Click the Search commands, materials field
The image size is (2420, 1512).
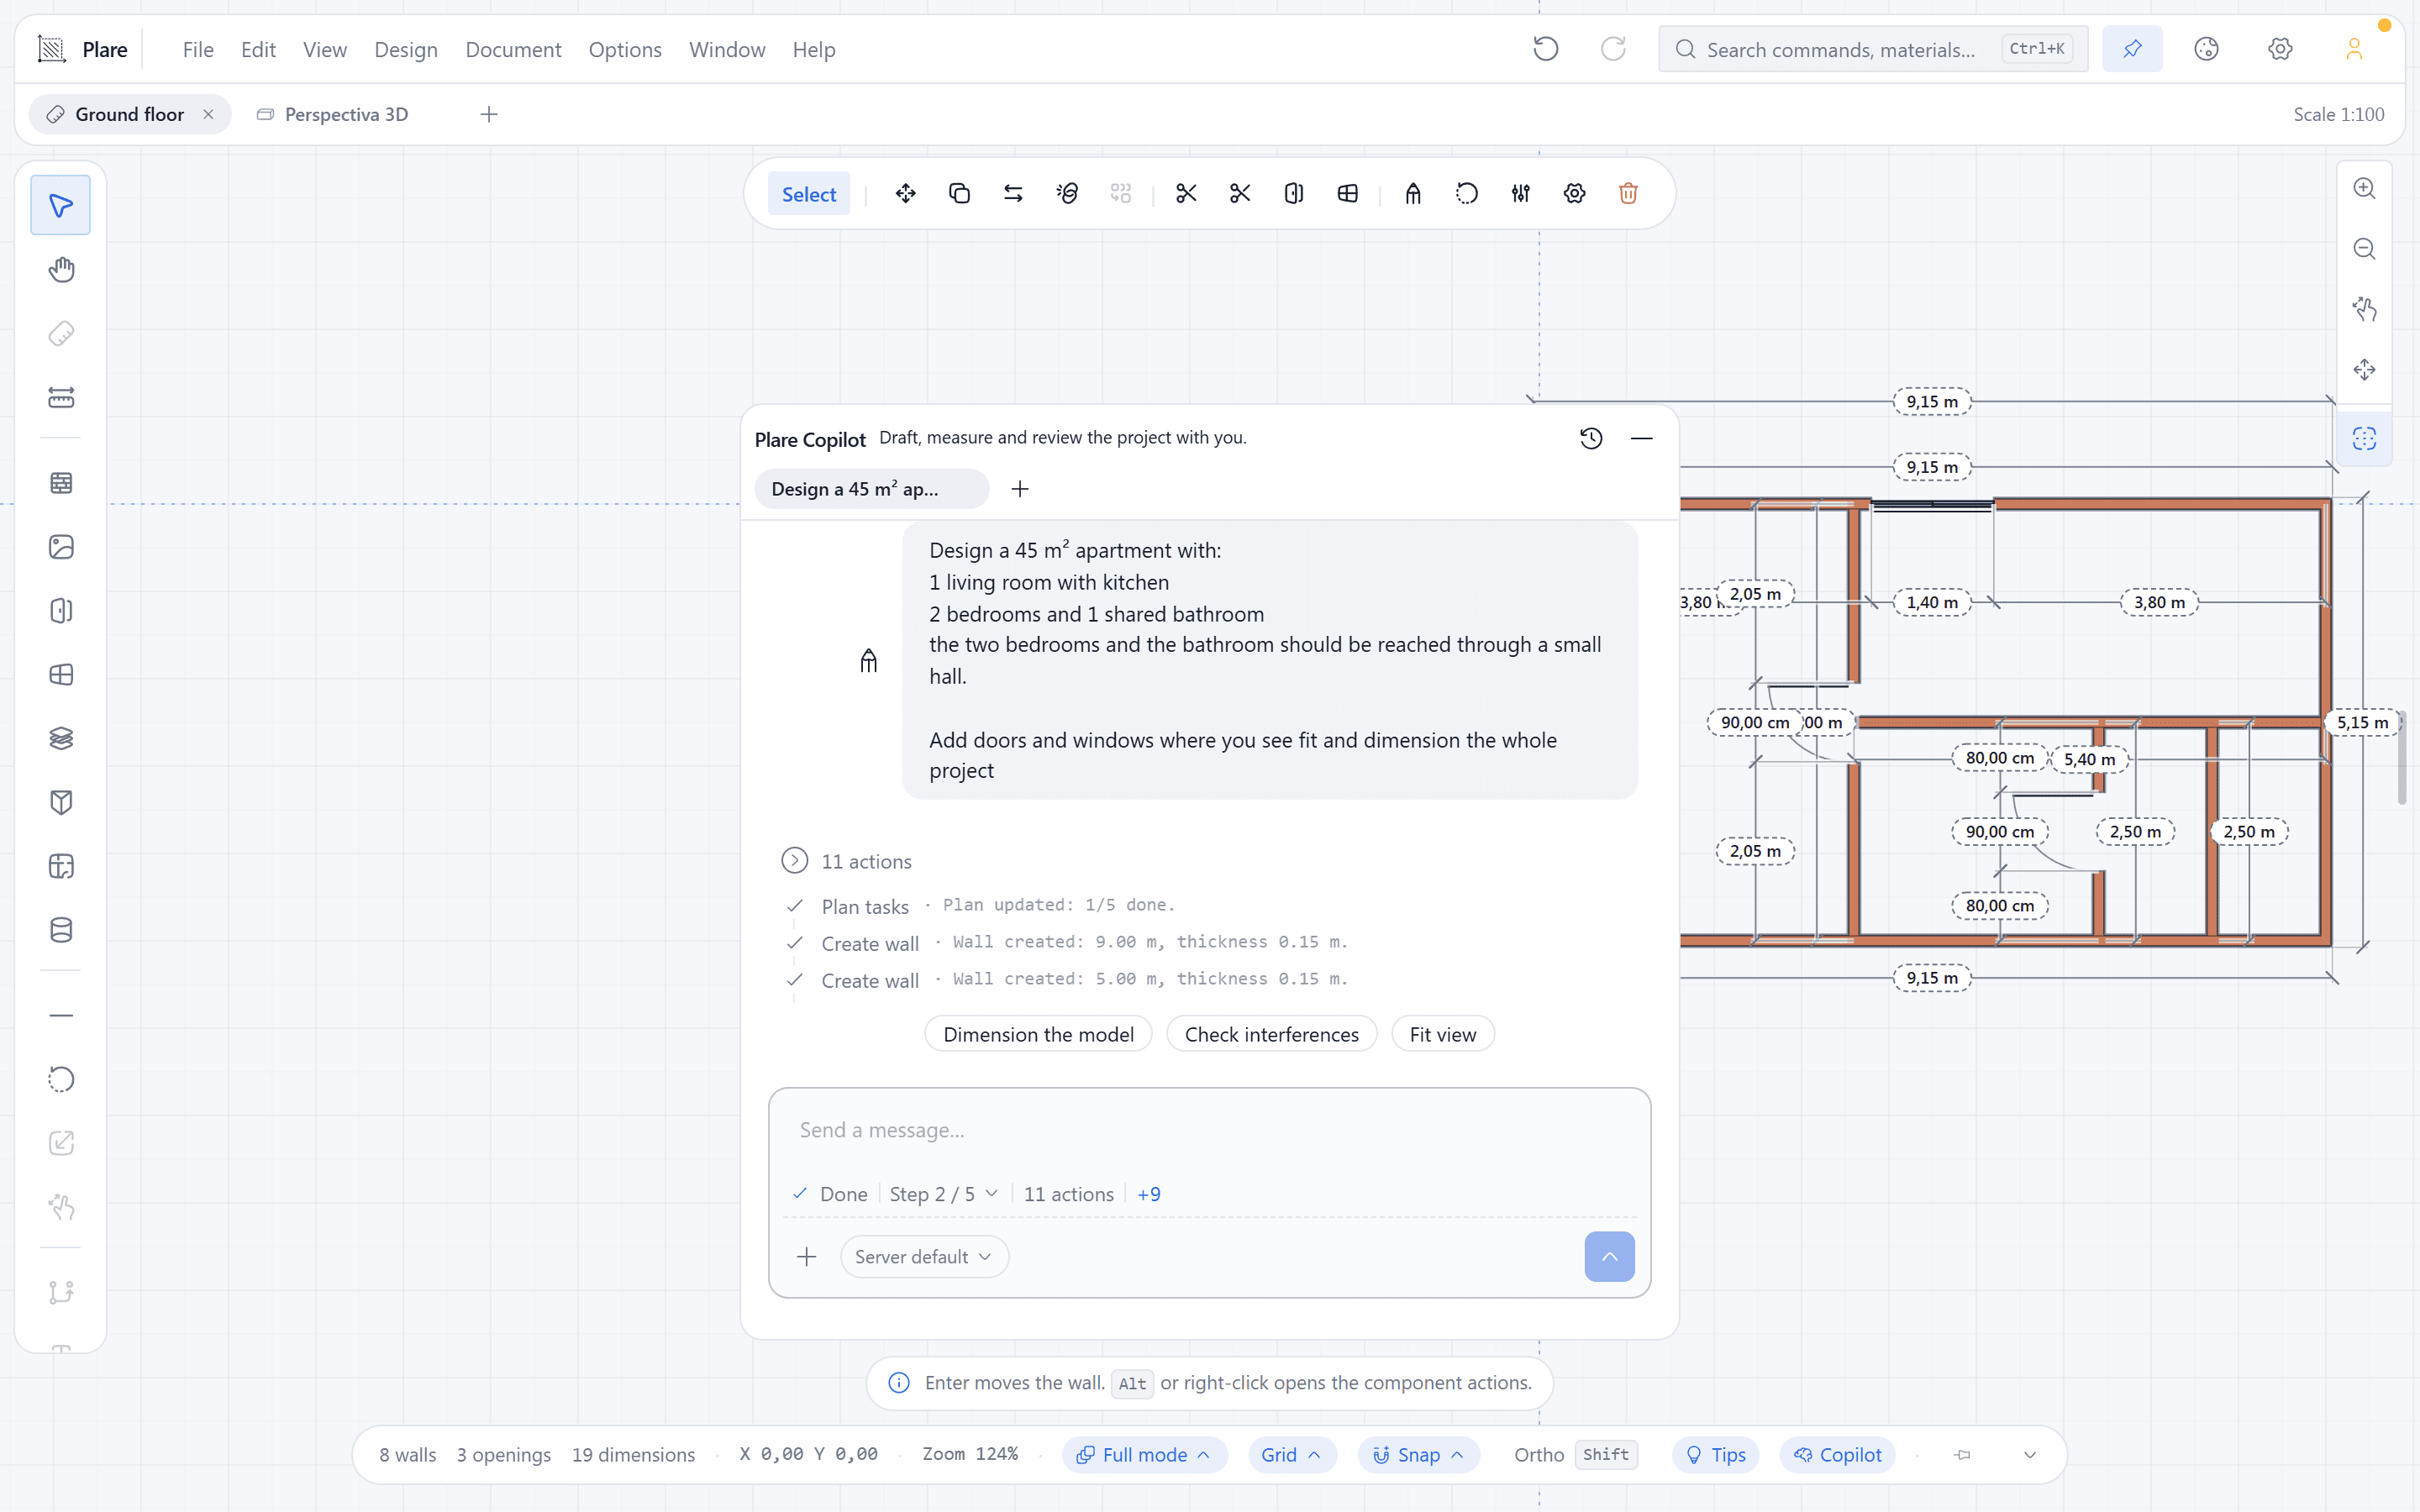tap(1873, 49)
